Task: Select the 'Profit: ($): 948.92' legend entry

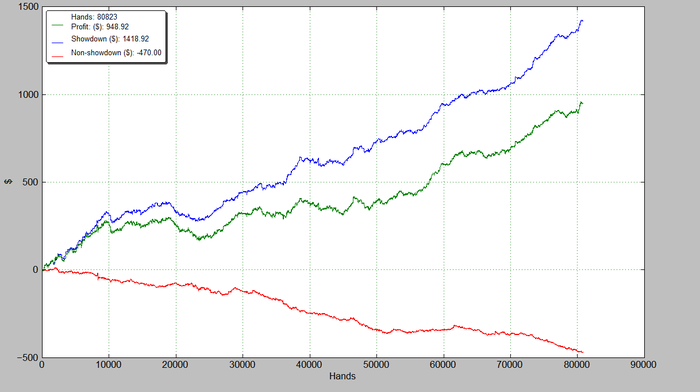Action: point(100,27)
